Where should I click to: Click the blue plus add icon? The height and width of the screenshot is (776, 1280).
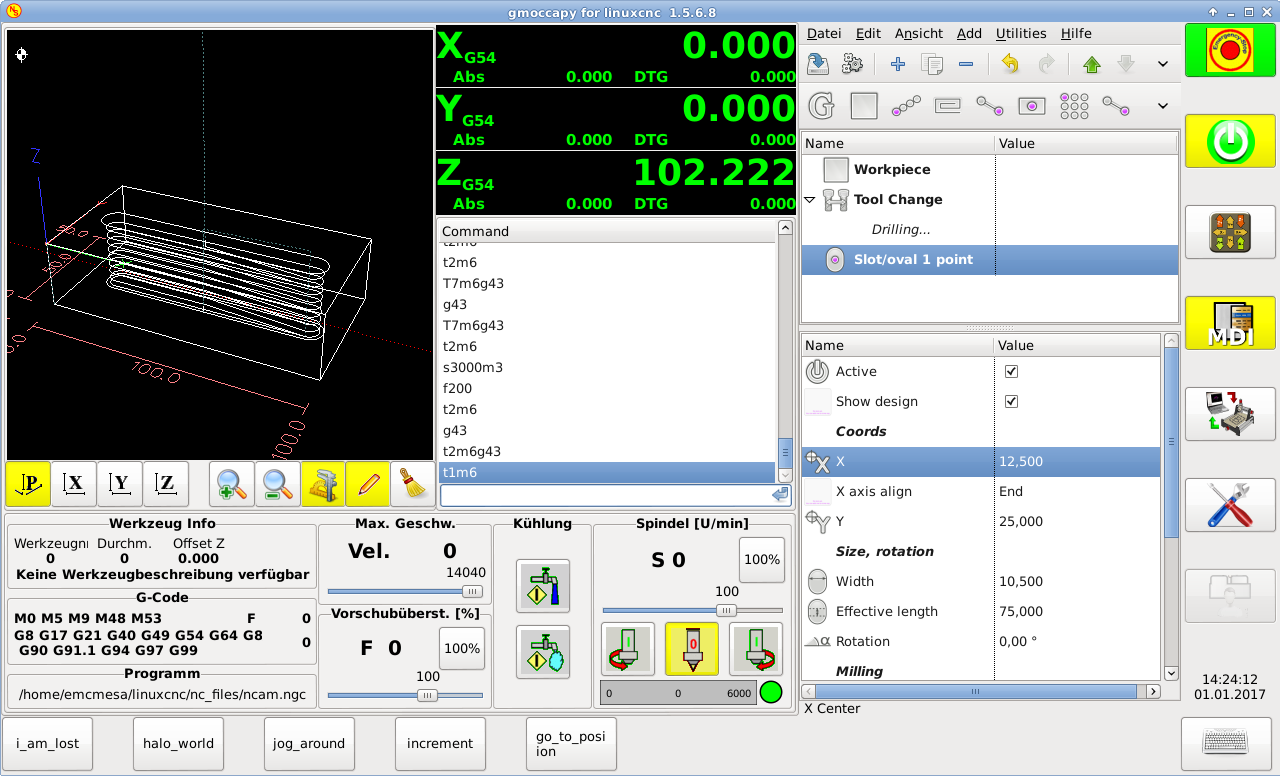[x=897, y=64]
